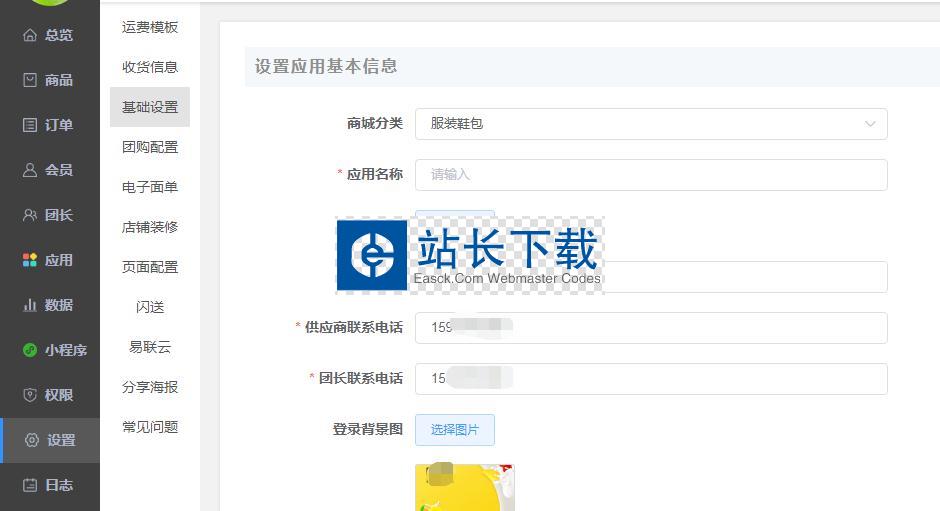The width and height of the screenshot is (940, 511).
Task: Open 数据 bar chart icon
Action: click(30, 305)
